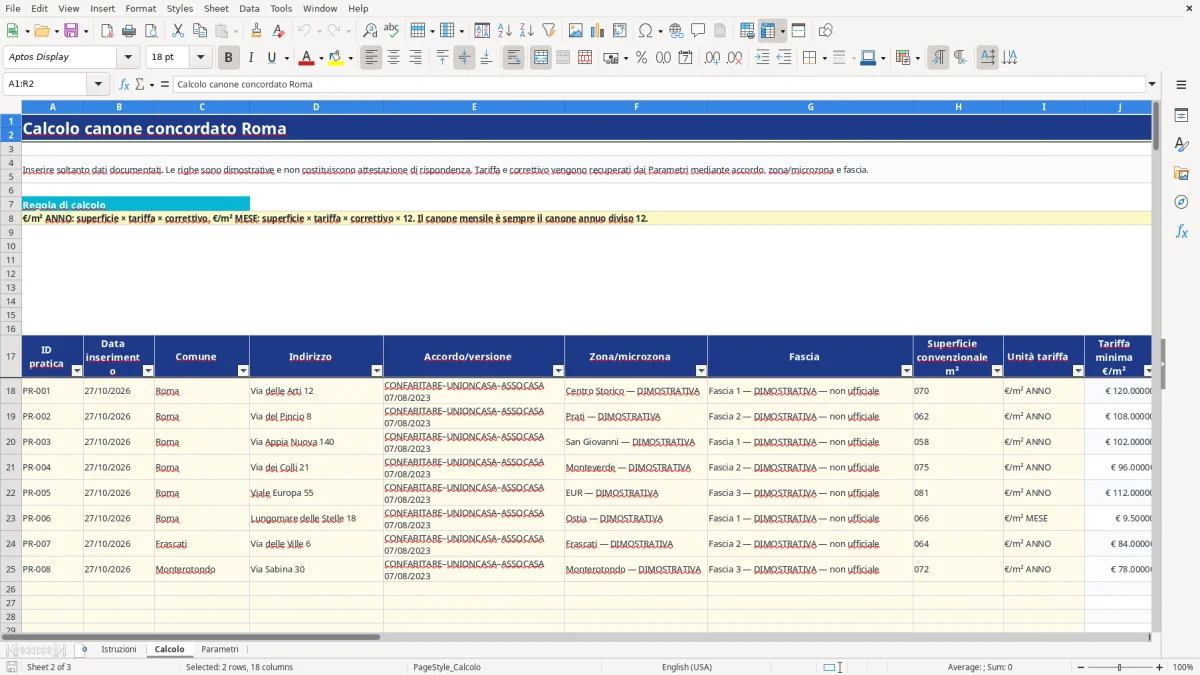Toggle underline formatting

[x=271, y=58]
